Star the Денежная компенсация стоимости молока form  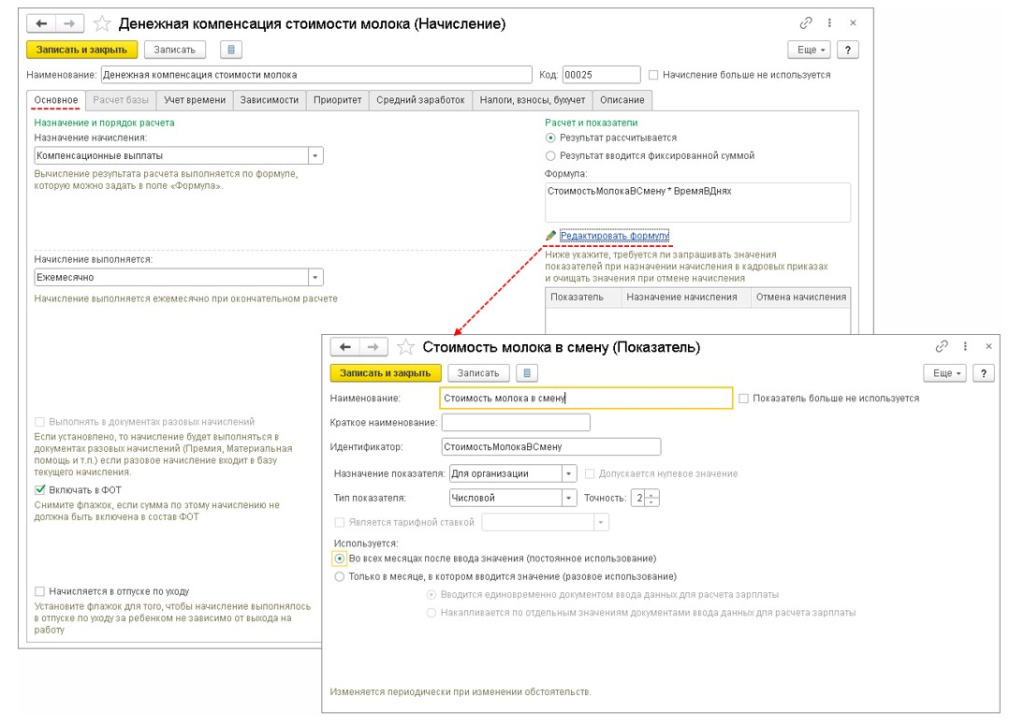102,24
